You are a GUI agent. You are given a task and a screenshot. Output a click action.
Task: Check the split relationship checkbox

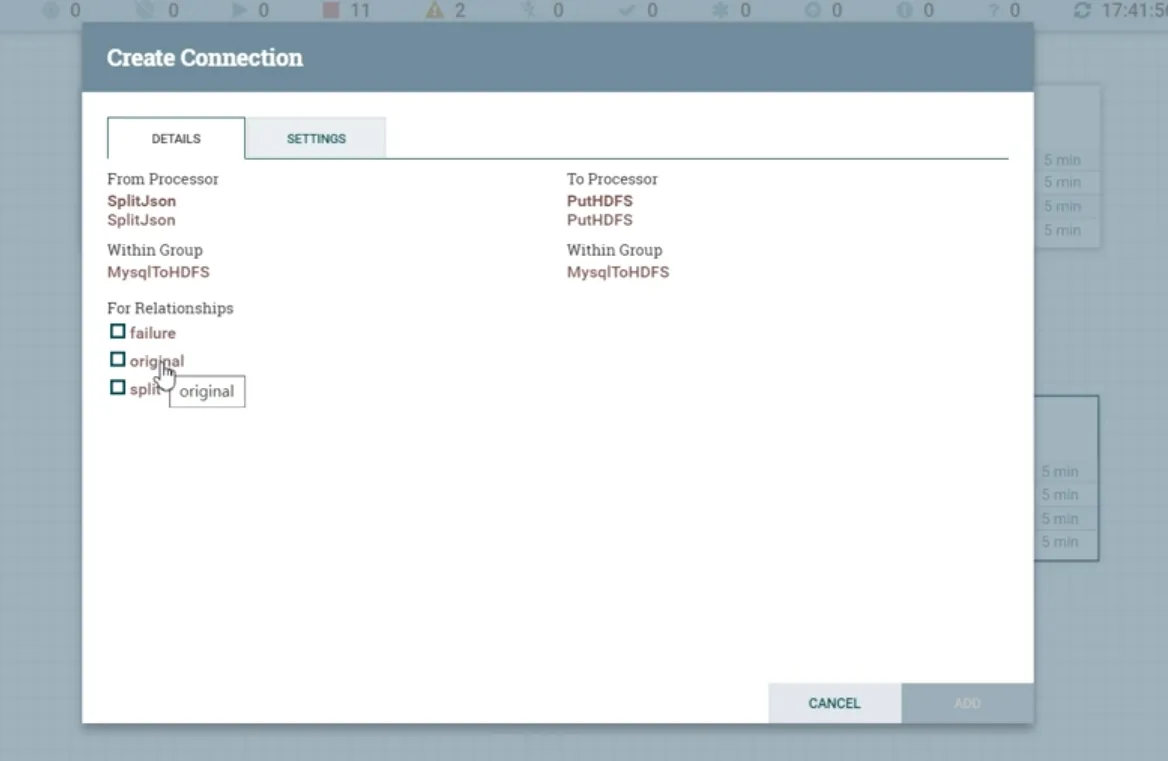[x=118, y=388]
